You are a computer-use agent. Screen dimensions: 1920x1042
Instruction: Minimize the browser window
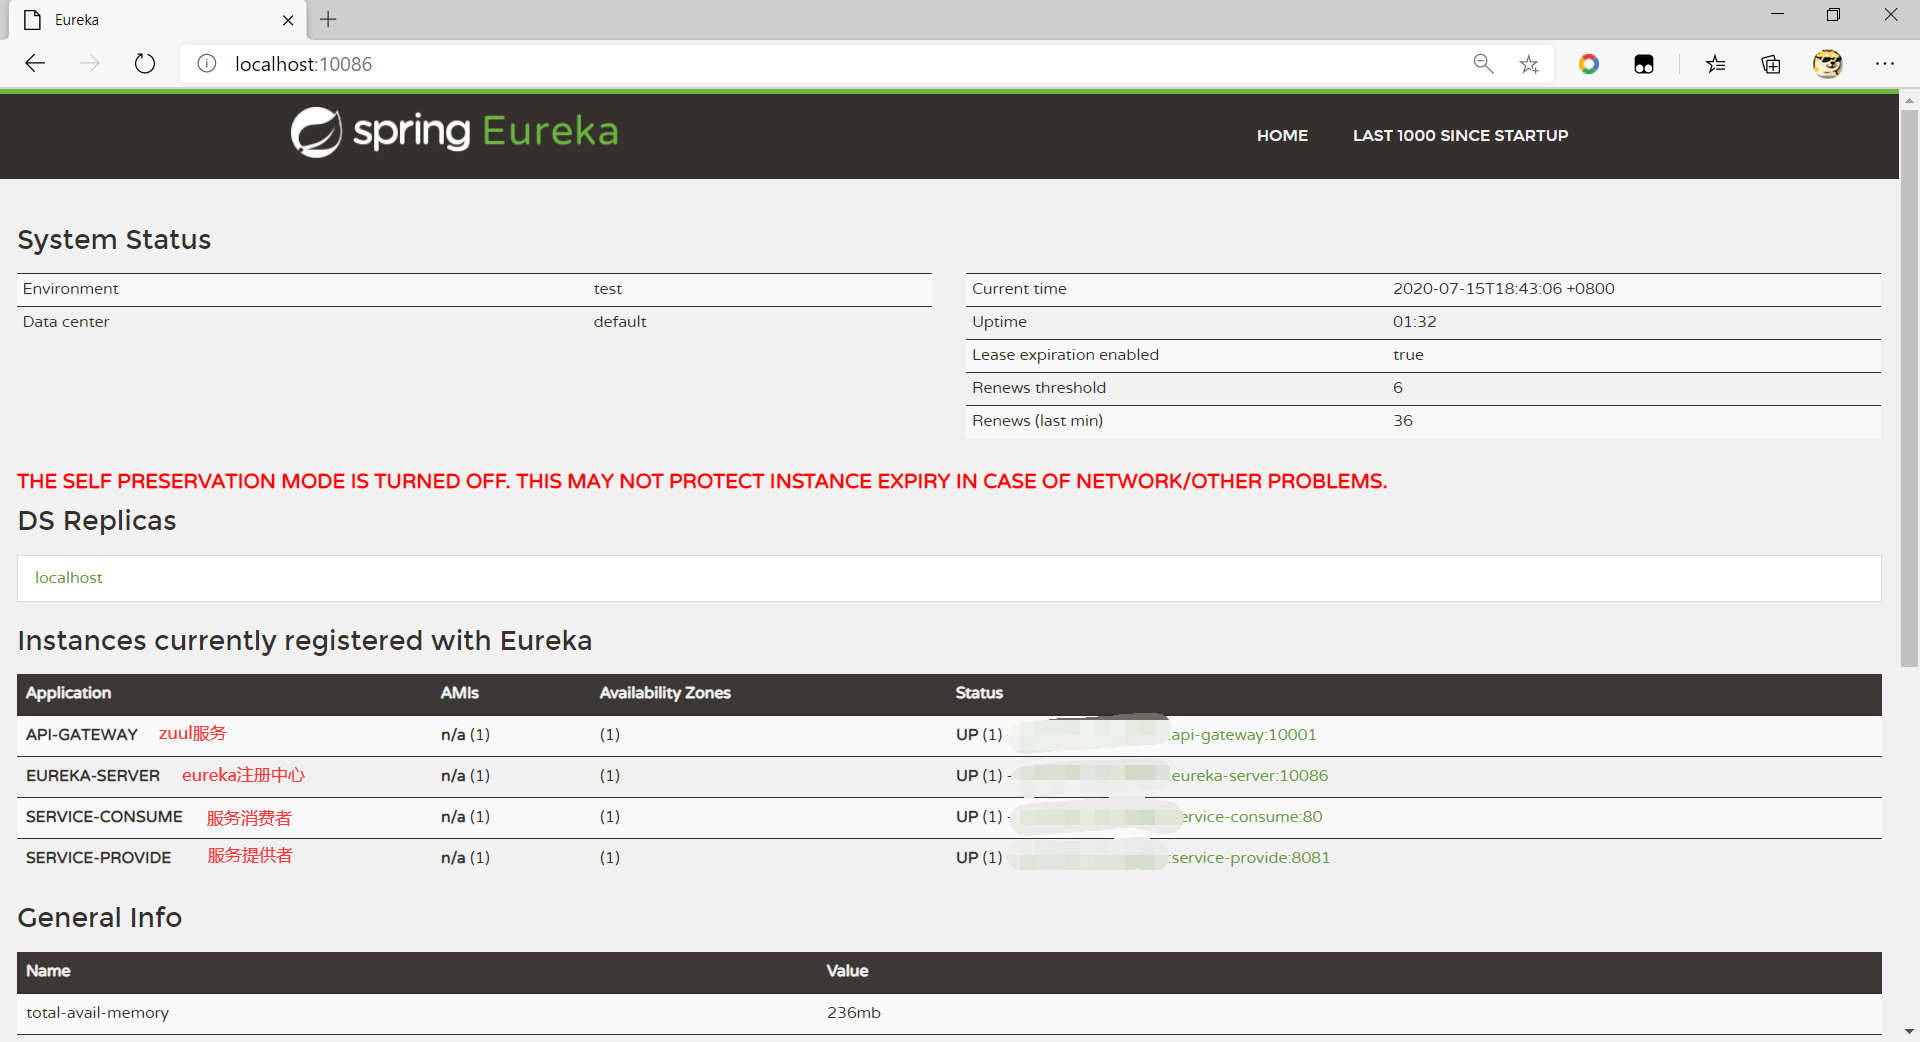coord(1777,15)
